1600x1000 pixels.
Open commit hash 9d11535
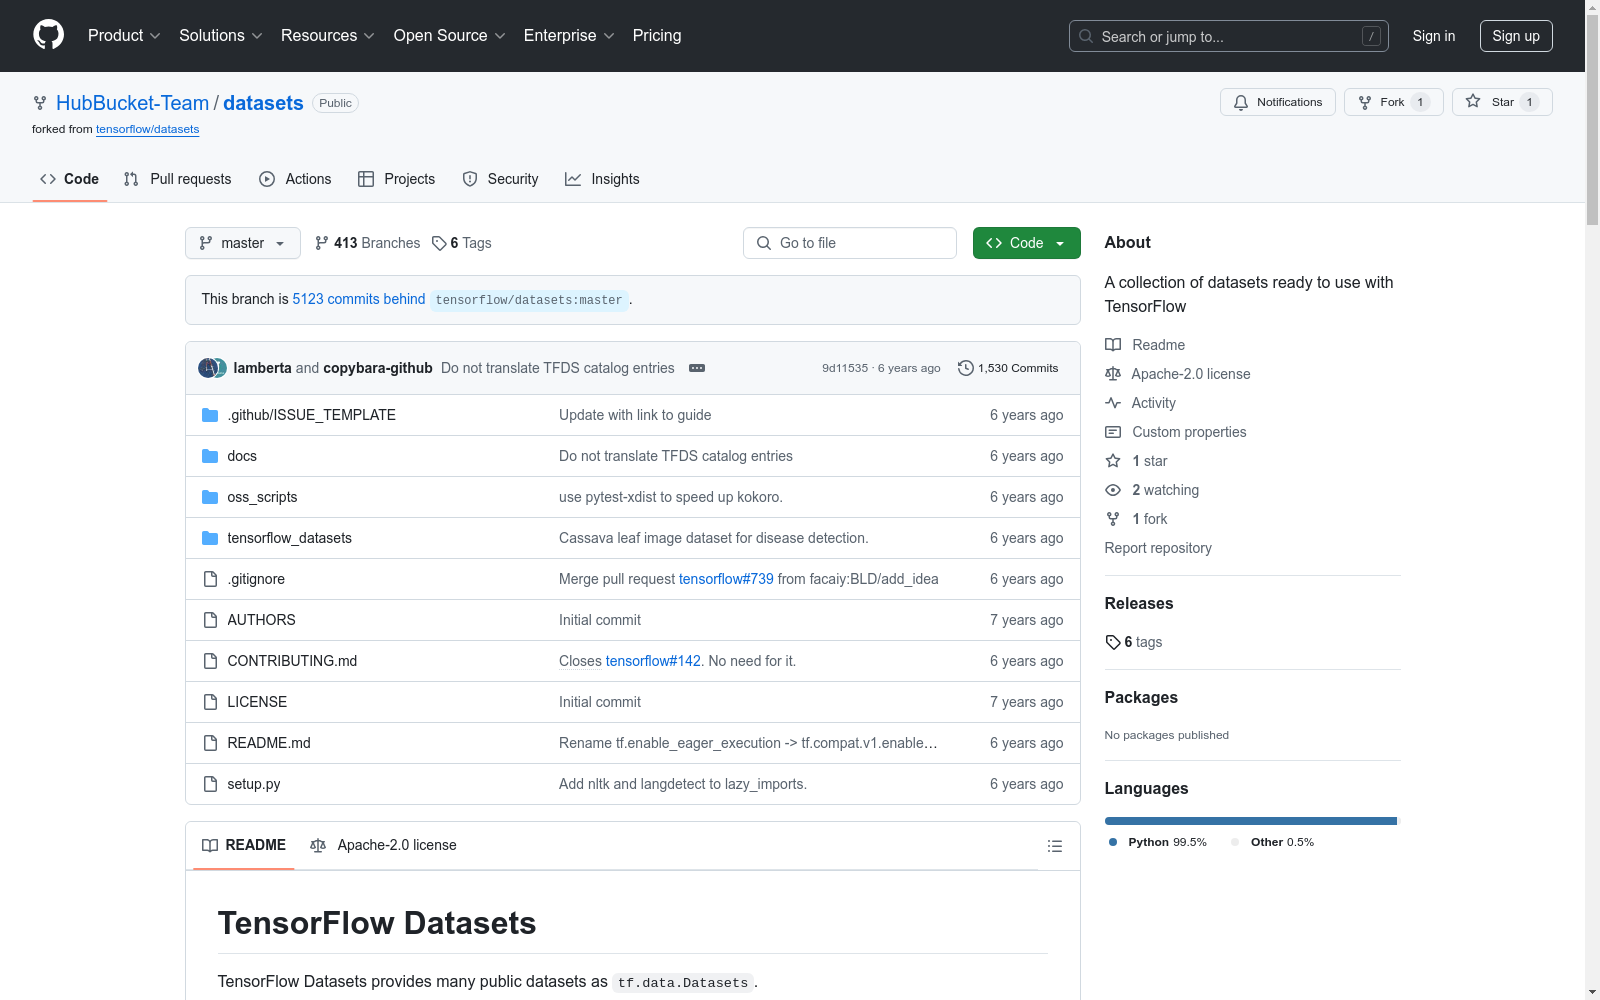tap(845, 368)
